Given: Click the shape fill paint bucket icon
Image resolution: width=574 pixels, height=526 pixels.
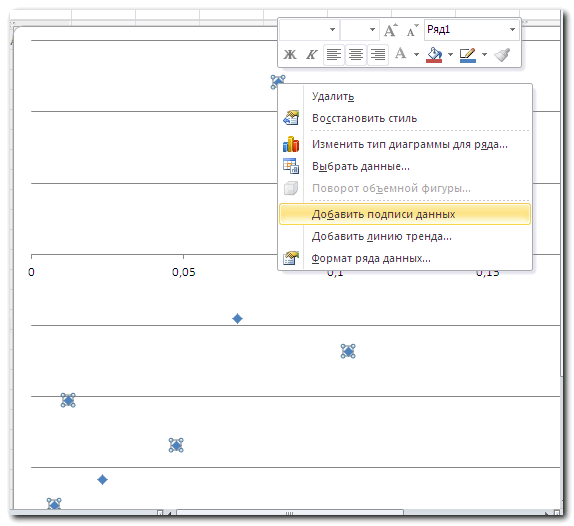Looking at the screenshot, I should click(434, 55).
